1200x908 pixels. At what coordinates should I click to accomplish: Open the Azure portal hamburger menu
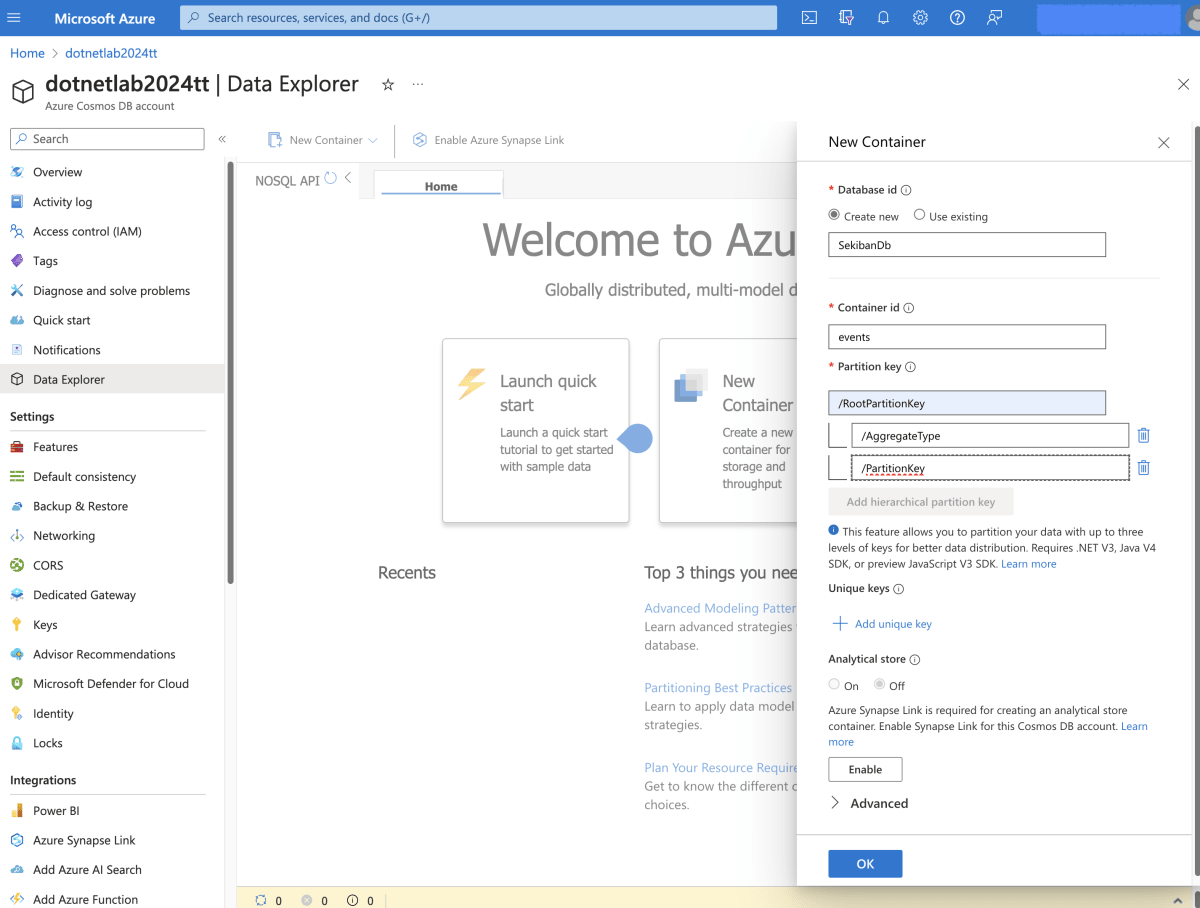[14, 18]
